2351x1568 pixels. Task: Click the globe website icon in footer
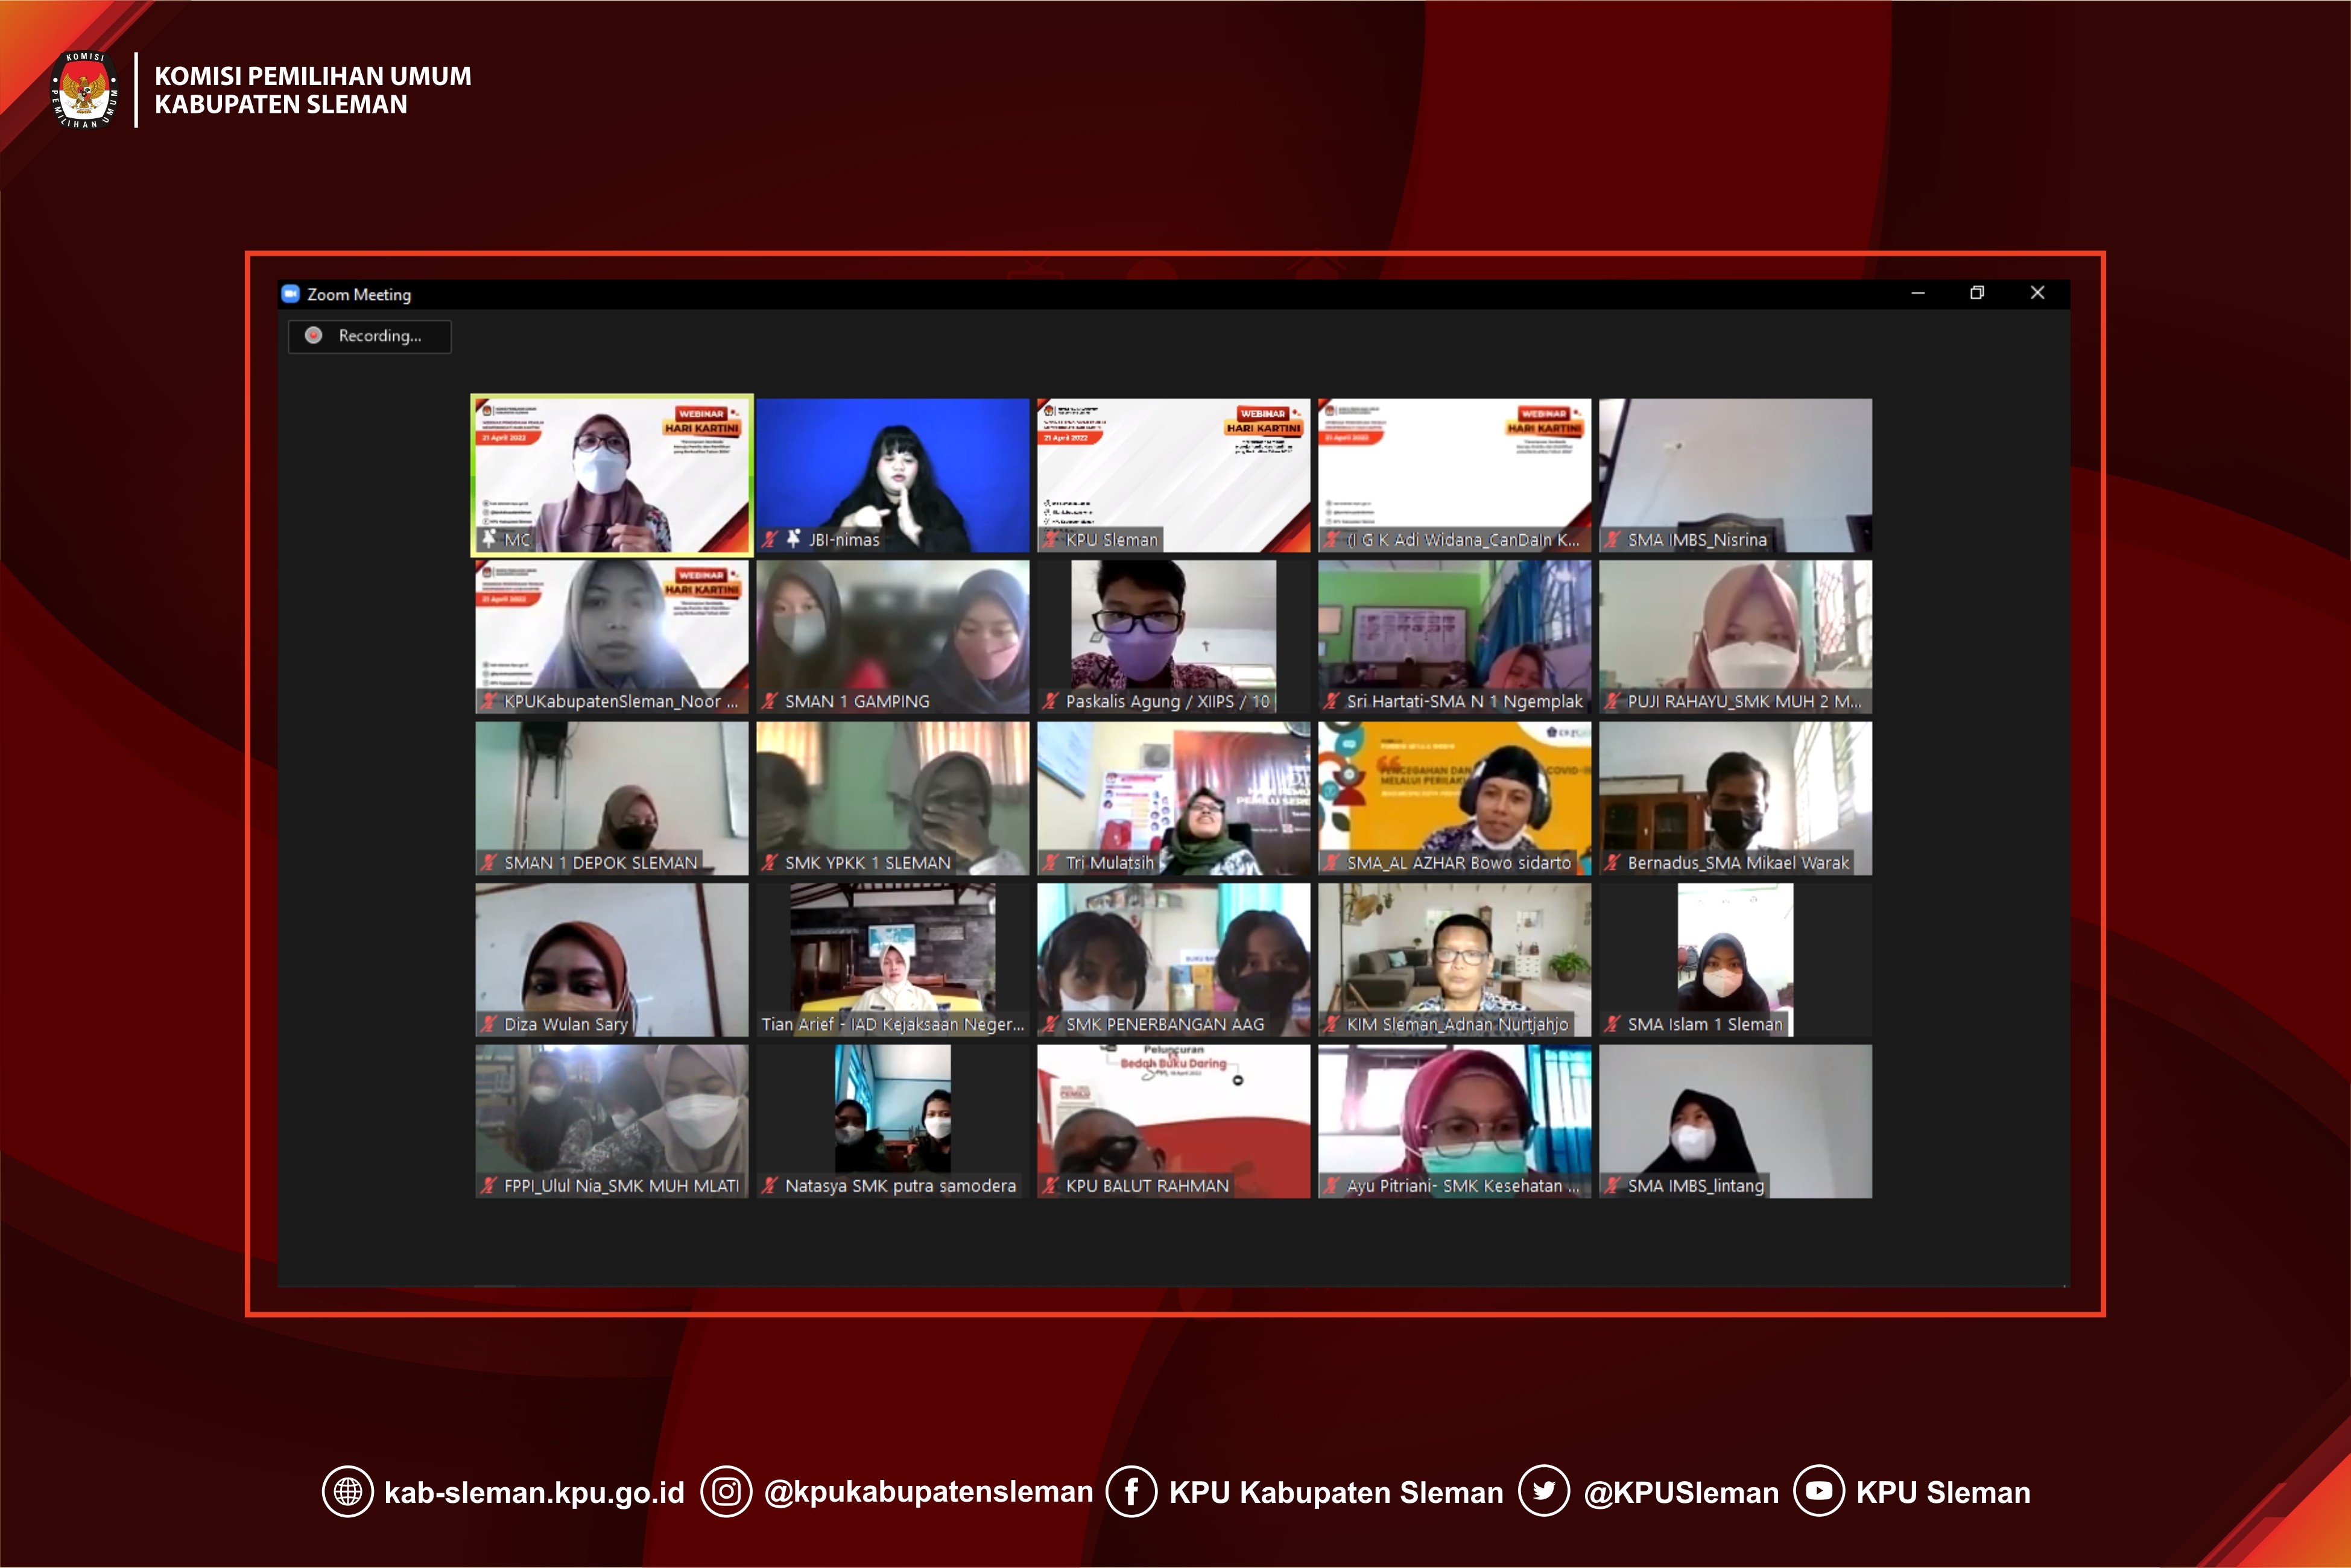click(x=348, y=1492)
